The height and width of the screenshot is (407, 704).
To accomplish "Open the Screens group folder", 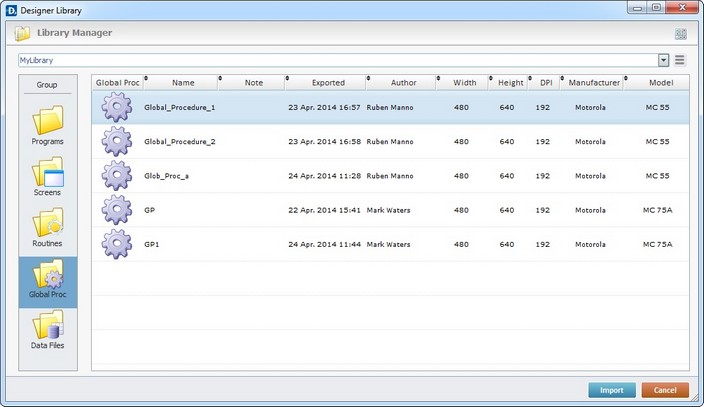I will click(x=48, y=176).
